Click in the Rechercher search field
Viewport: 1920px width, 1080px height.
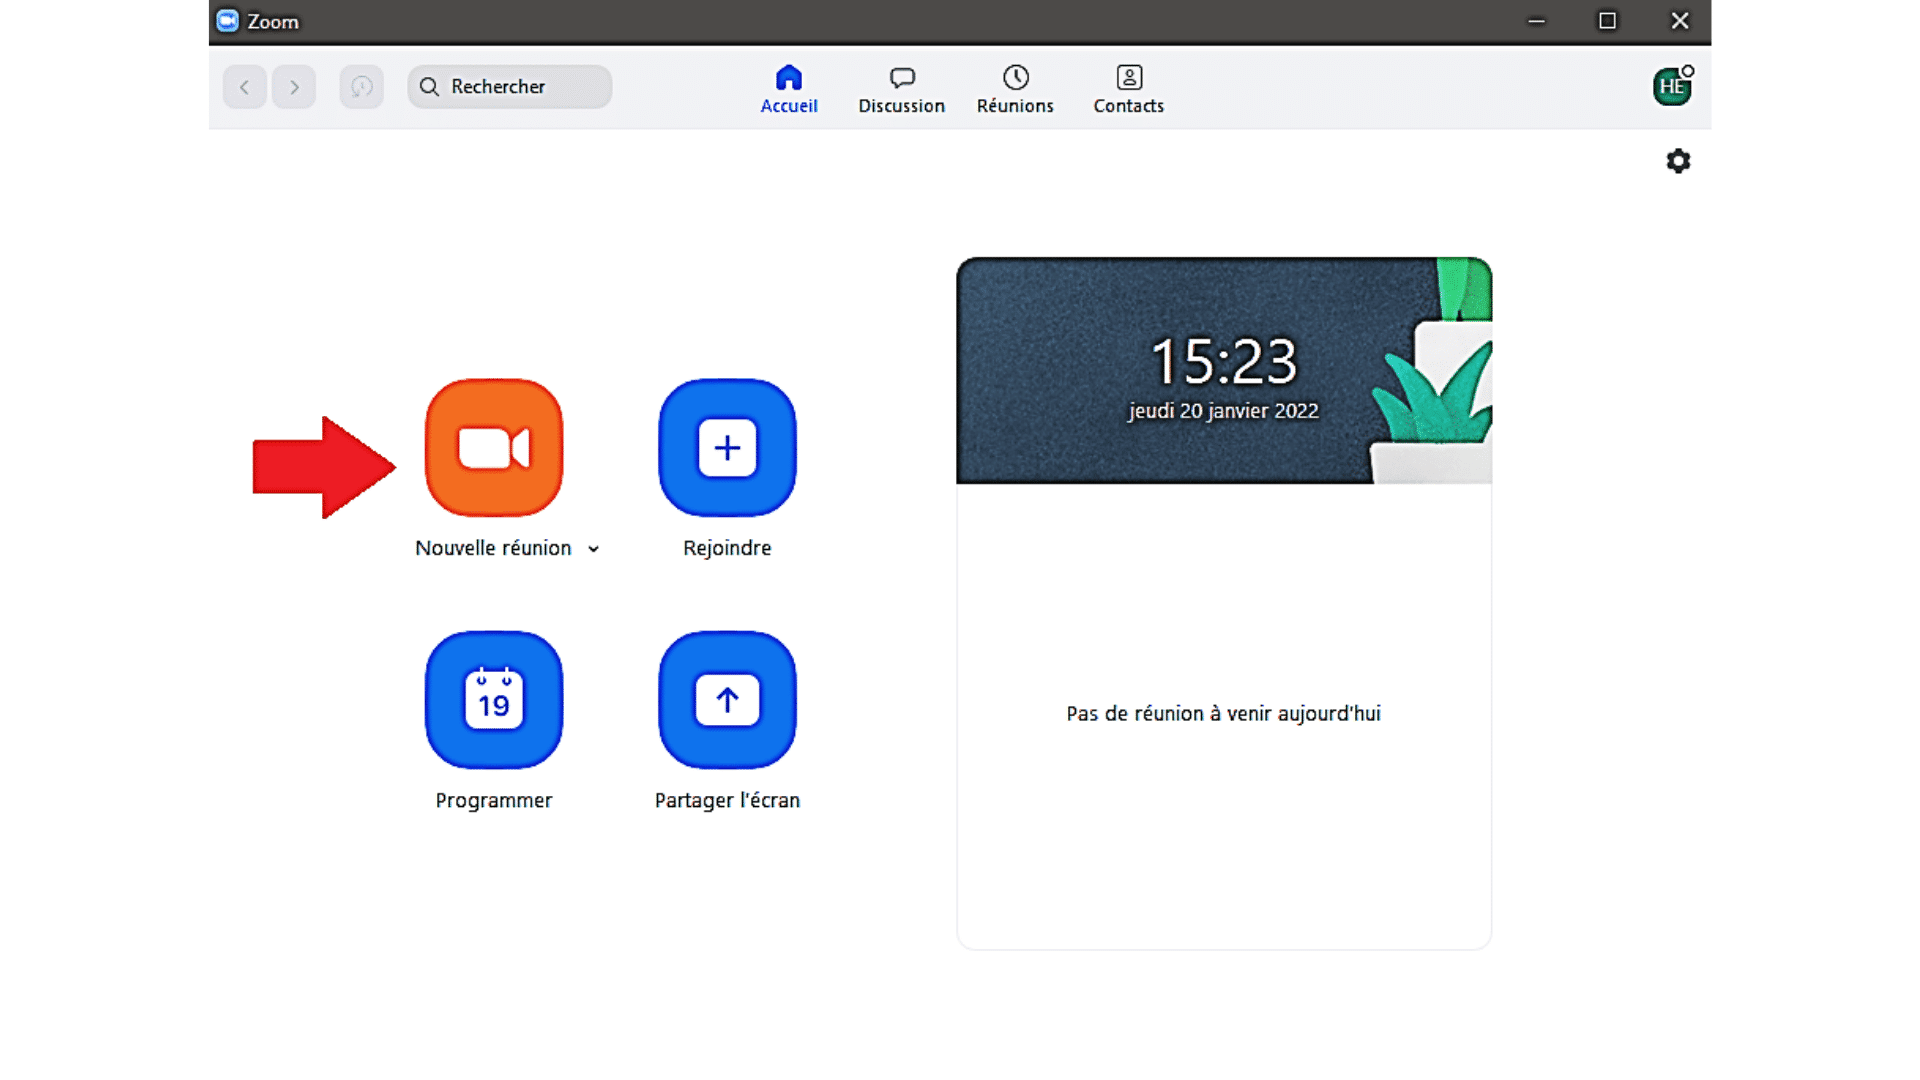tap(509, 87)
